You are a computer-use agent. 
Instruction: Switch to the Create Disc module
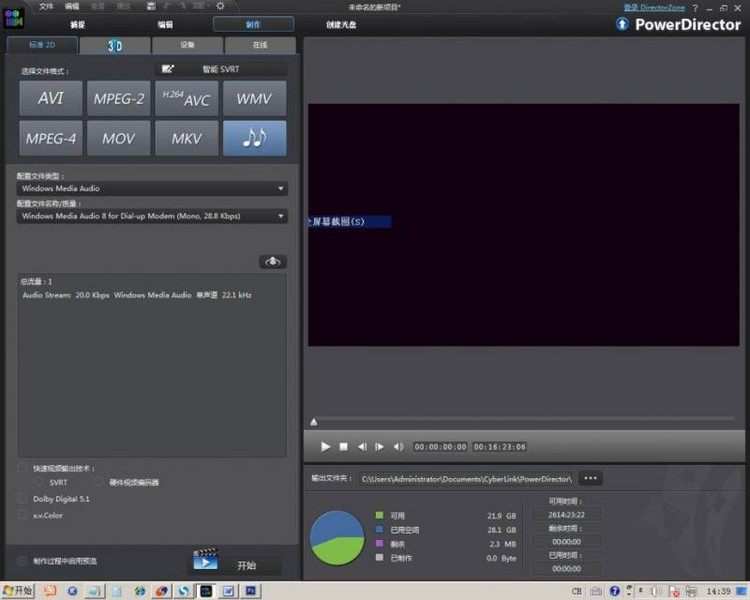tap(341, 24)
